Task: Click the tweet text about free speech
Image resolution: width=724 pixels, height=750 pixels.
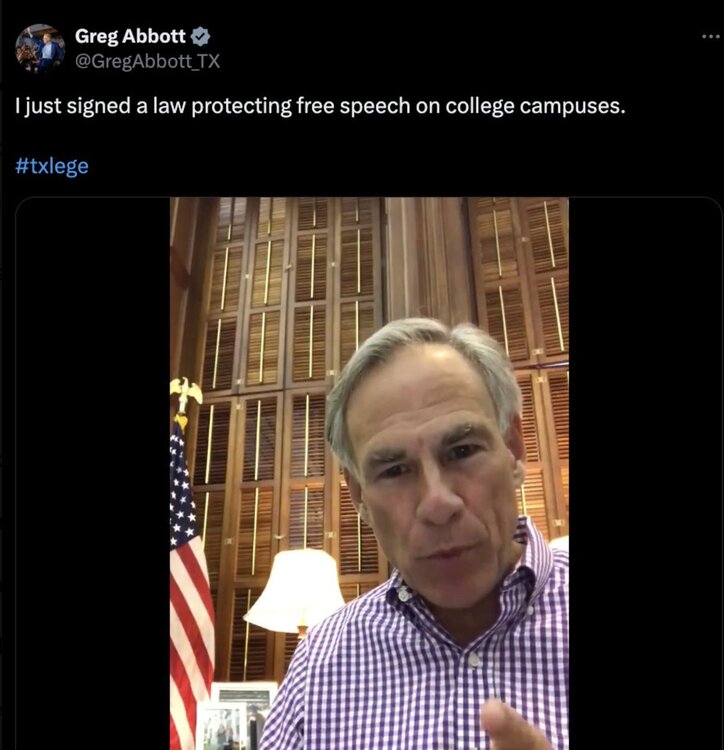Action: pos(320,106)
